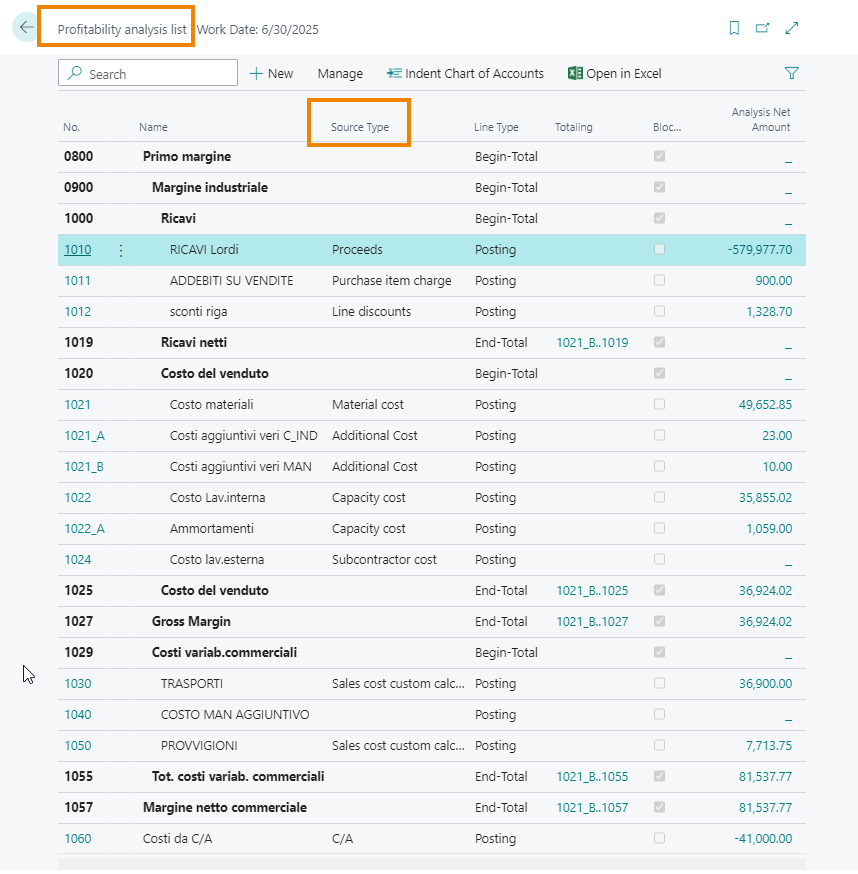858x874 pixels.
Task: Click Margine netto commerciale row name
Action: click(x=225, y=808)
